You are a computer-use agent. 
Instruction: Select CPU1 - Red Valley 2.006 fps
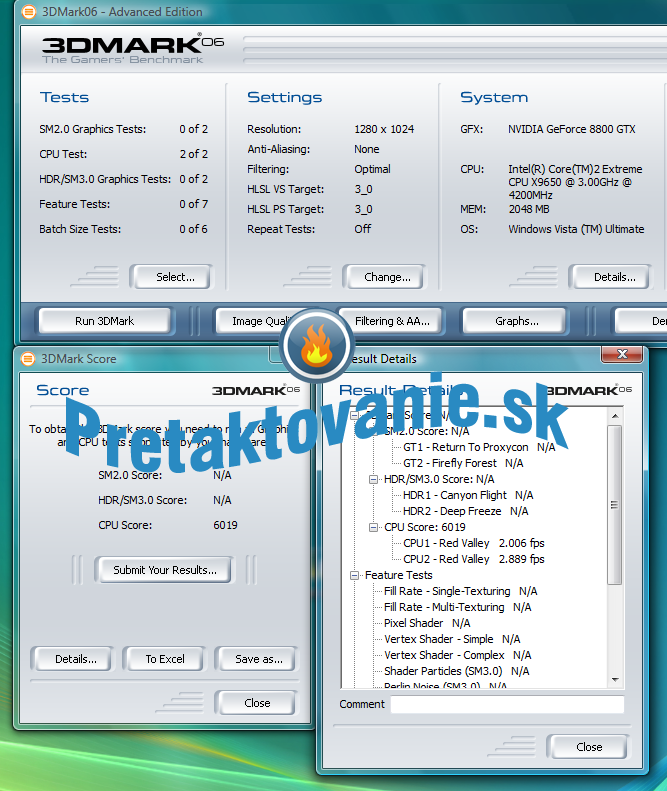pos(473,543)
